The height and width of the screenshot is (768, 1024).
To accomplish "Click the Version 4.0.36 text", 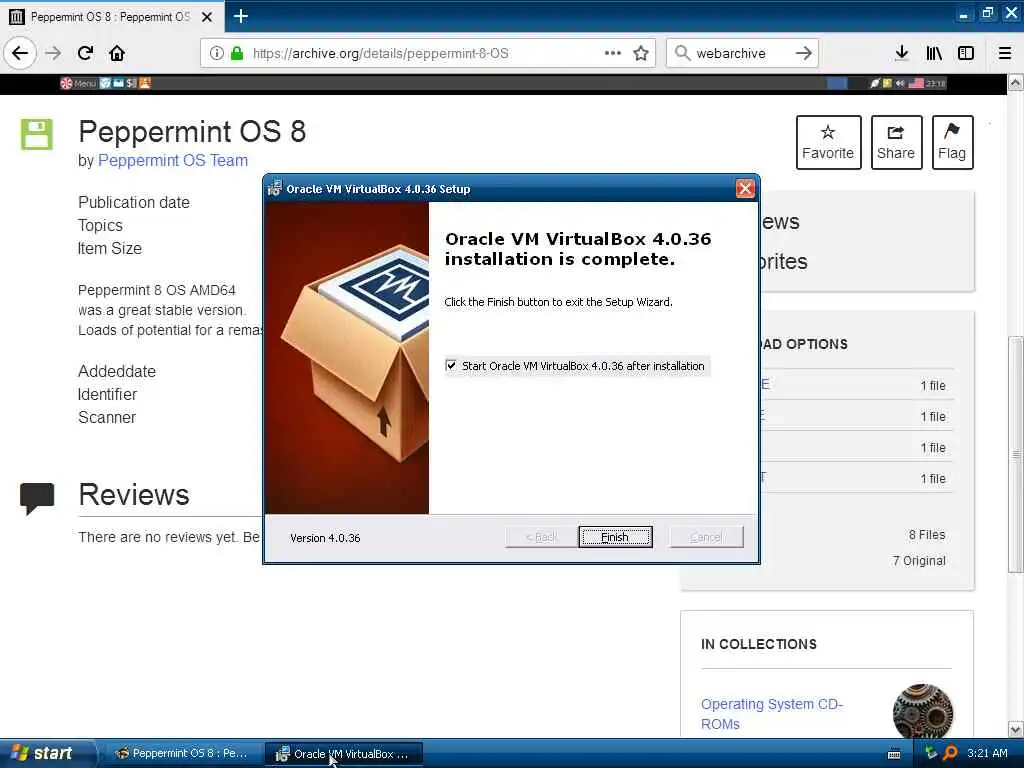I will (325, 537).
